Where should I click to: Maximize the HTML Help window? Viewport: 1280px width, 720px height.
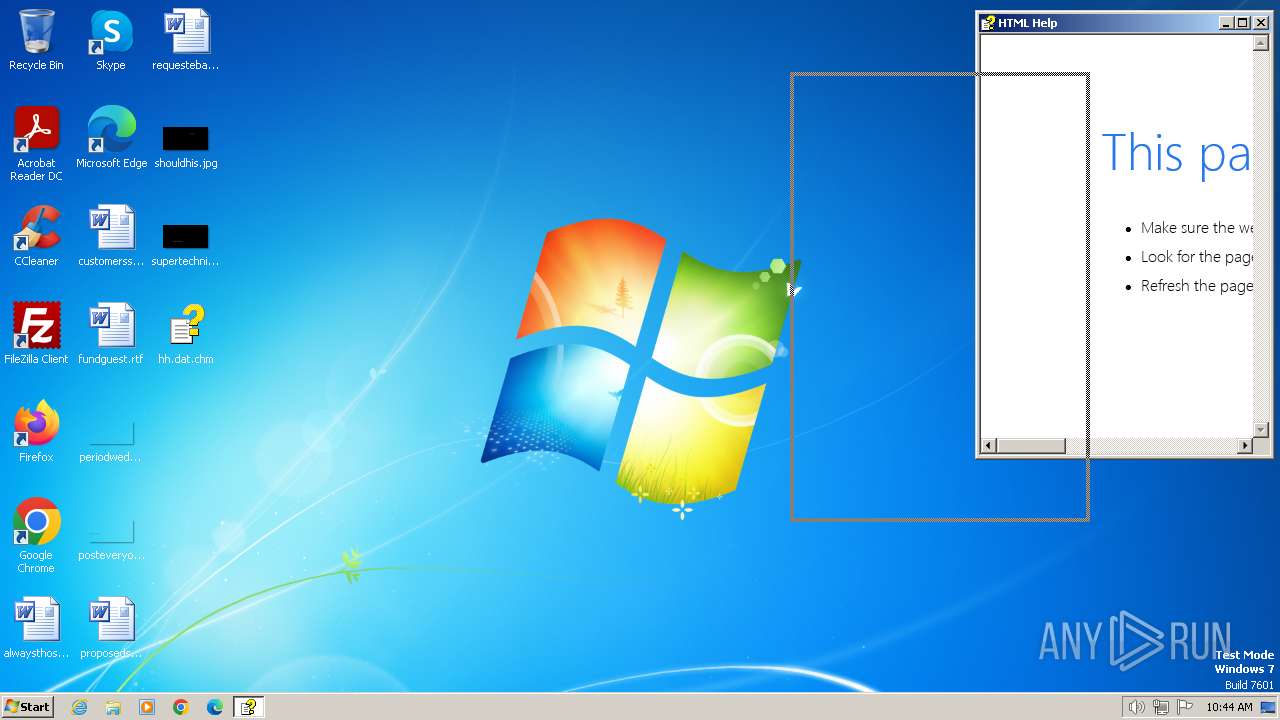(x=1243, y=23)
